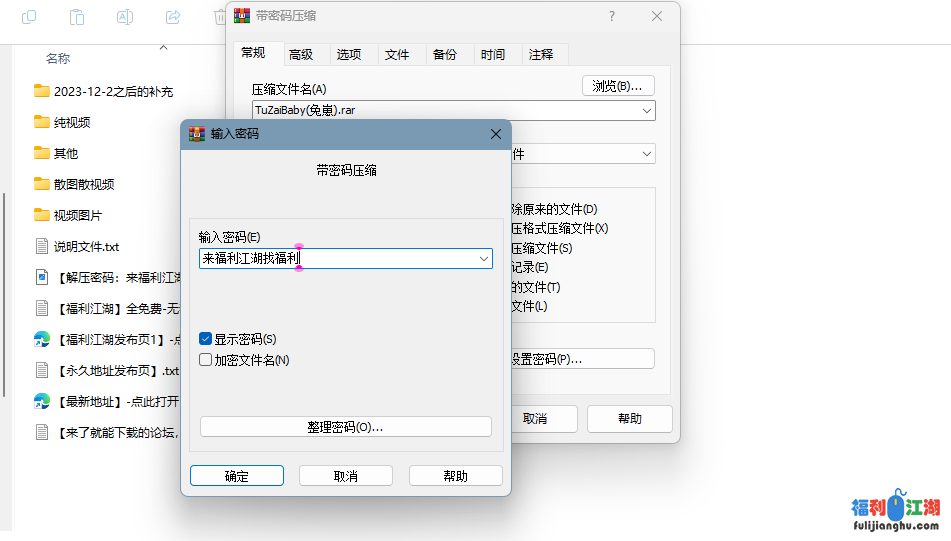This screenshot has height=541, width=951.
Task: Enable the 加密文件名 checkbox
Action: 206,360
